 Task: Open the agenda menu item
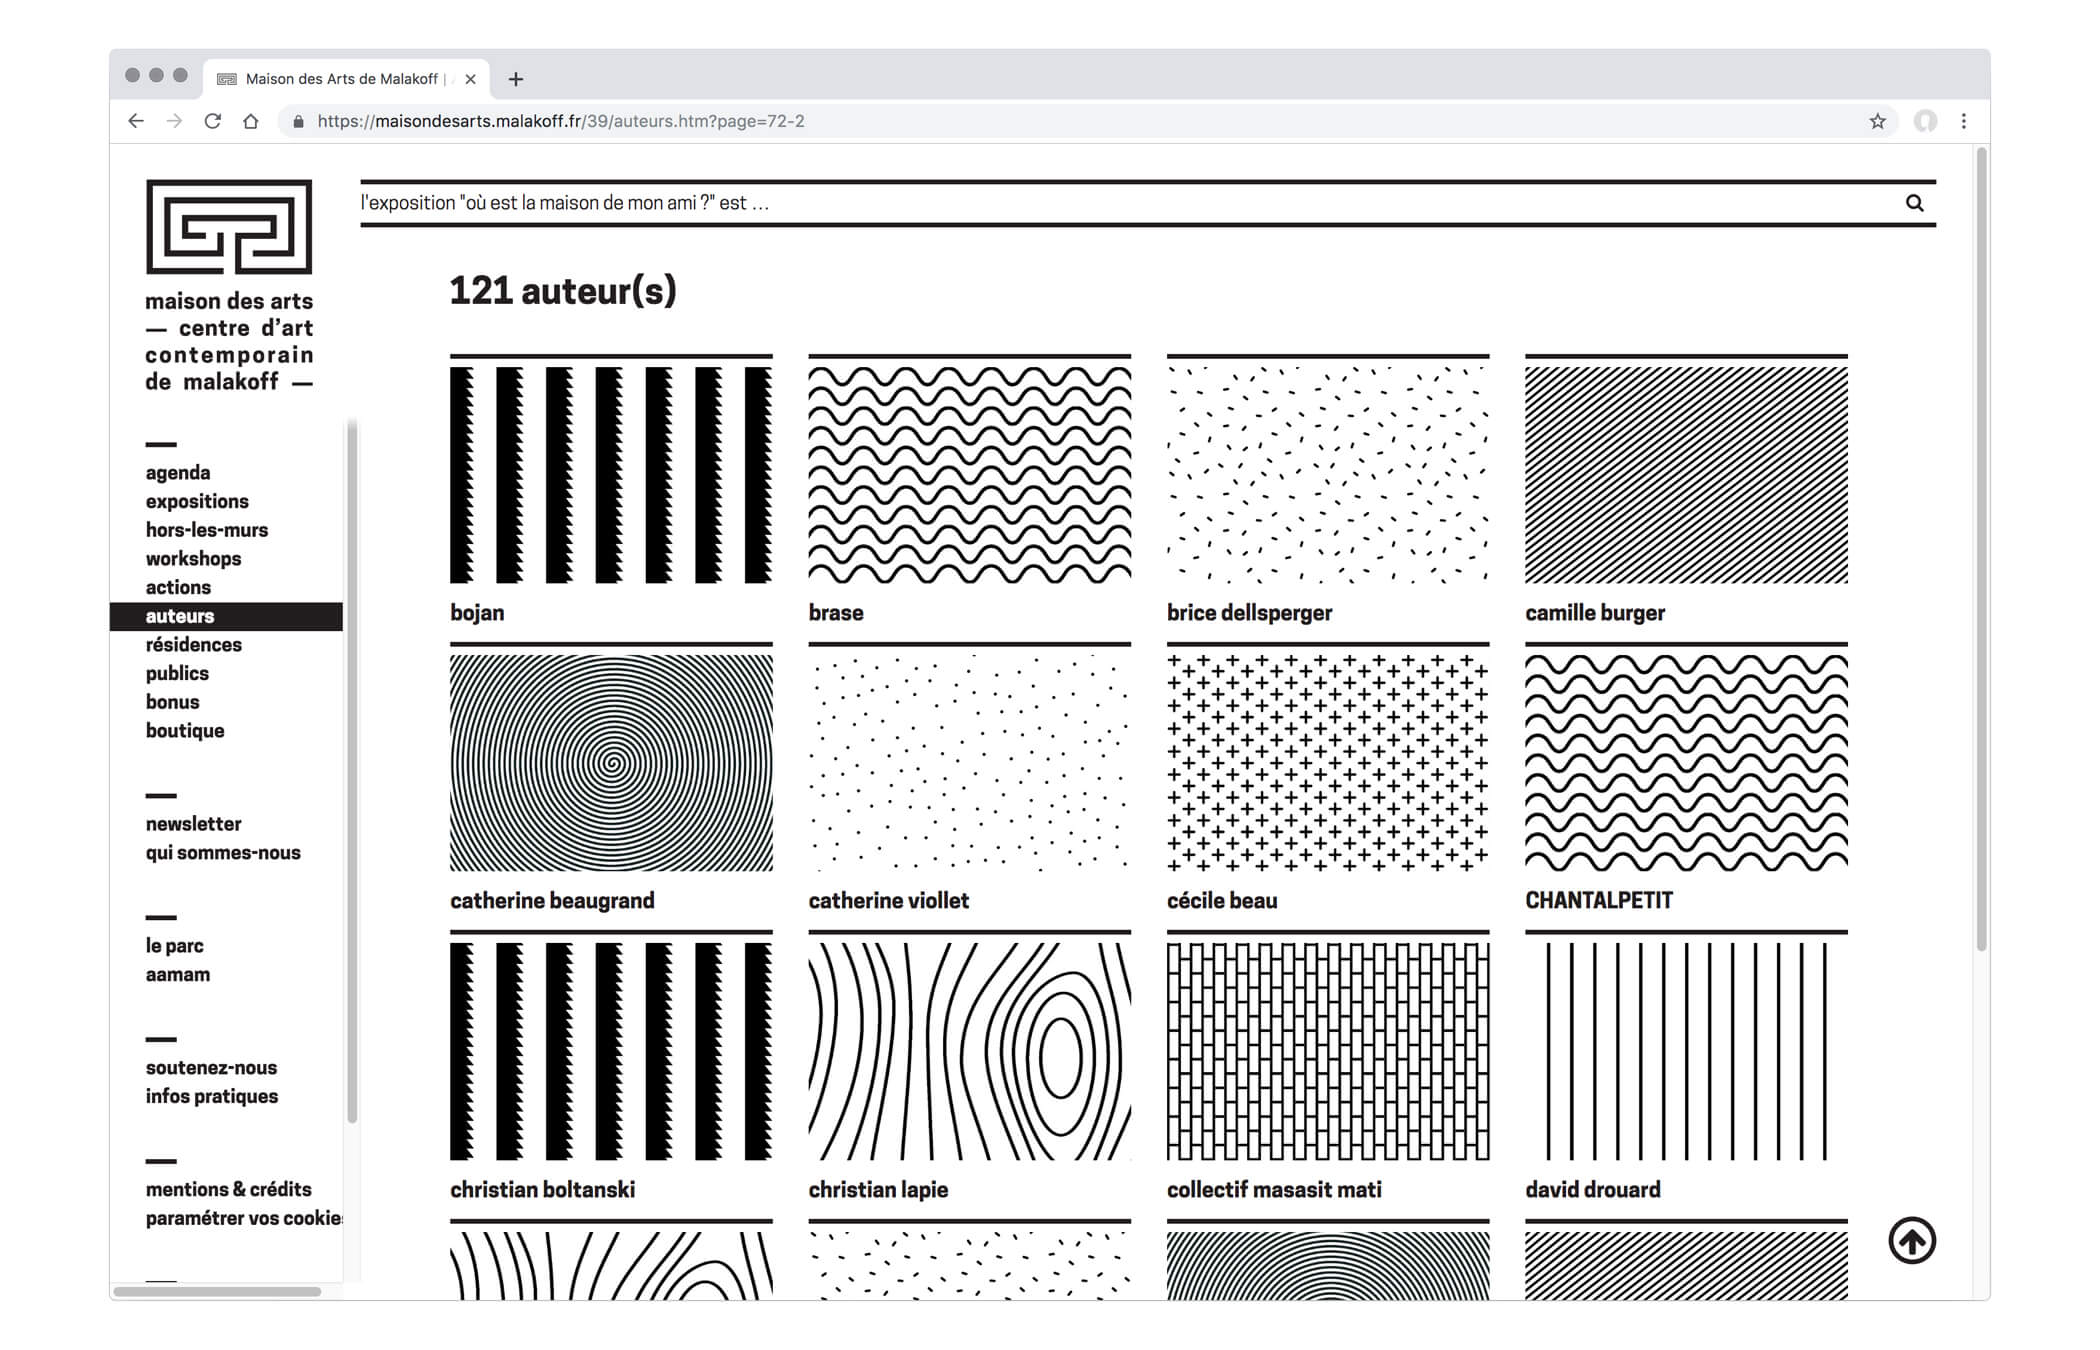[178, 472]
